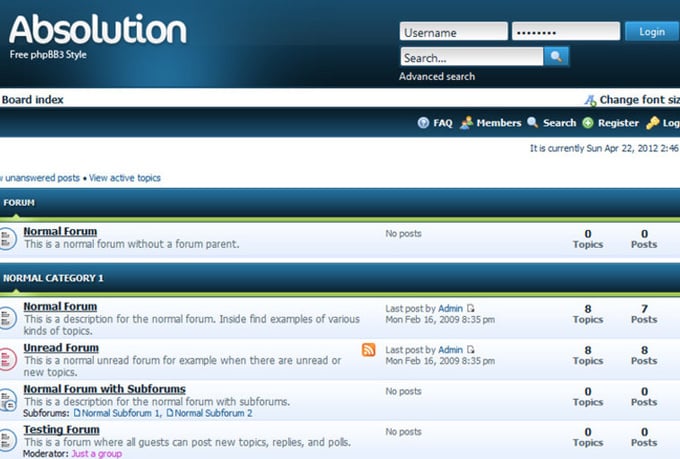This screenshot has height=459, width=680.
Task: Click the Normal Subforum 1 page icon
Action: coord(77,413)
